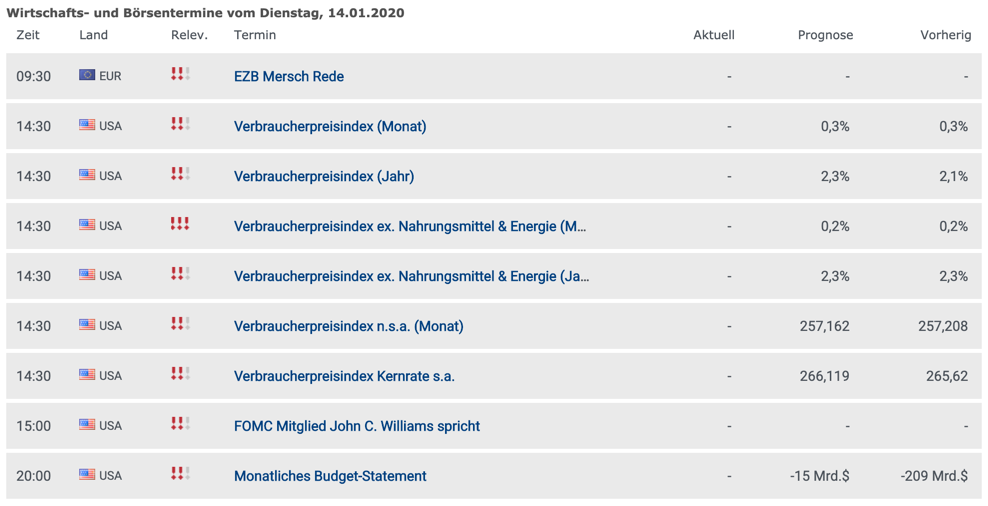Click the relevance icon of EZB Mersch Rede
This screenshot has width=988, height=506.
click(x=180, y=74)
